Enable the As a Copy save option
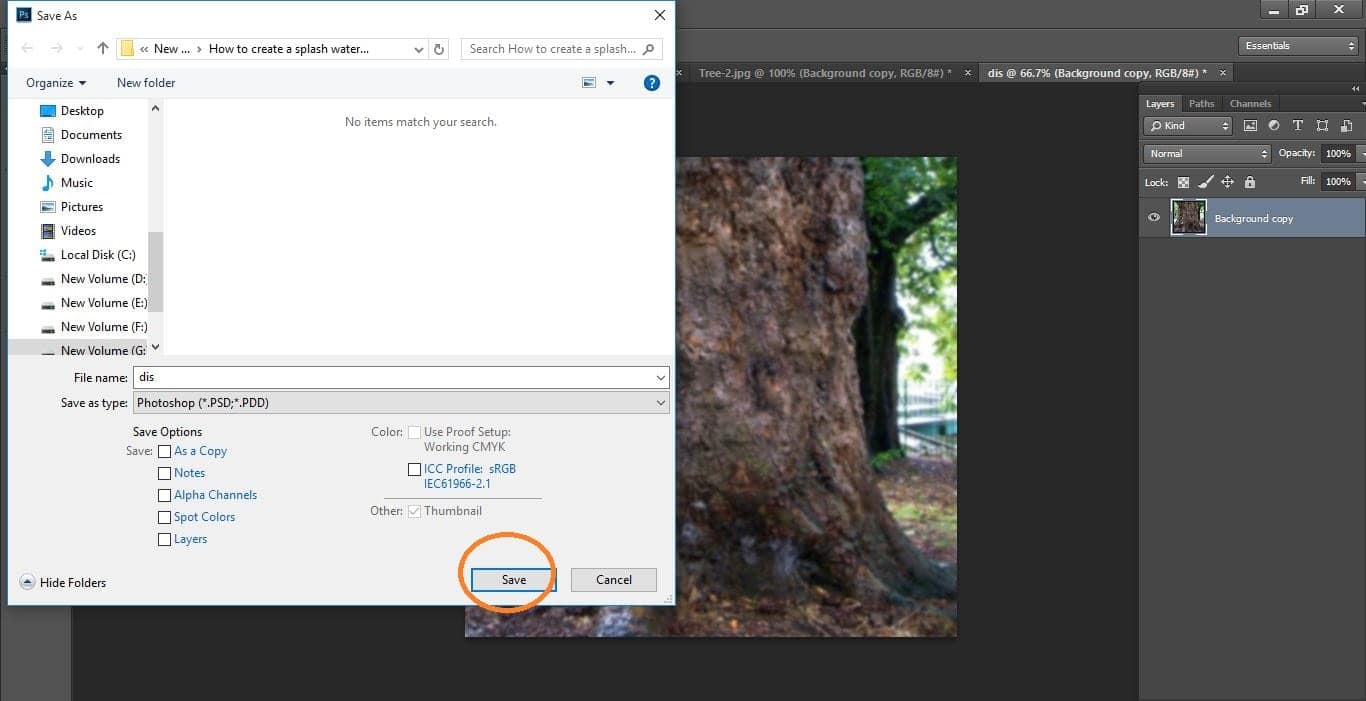 click(164, 451)
